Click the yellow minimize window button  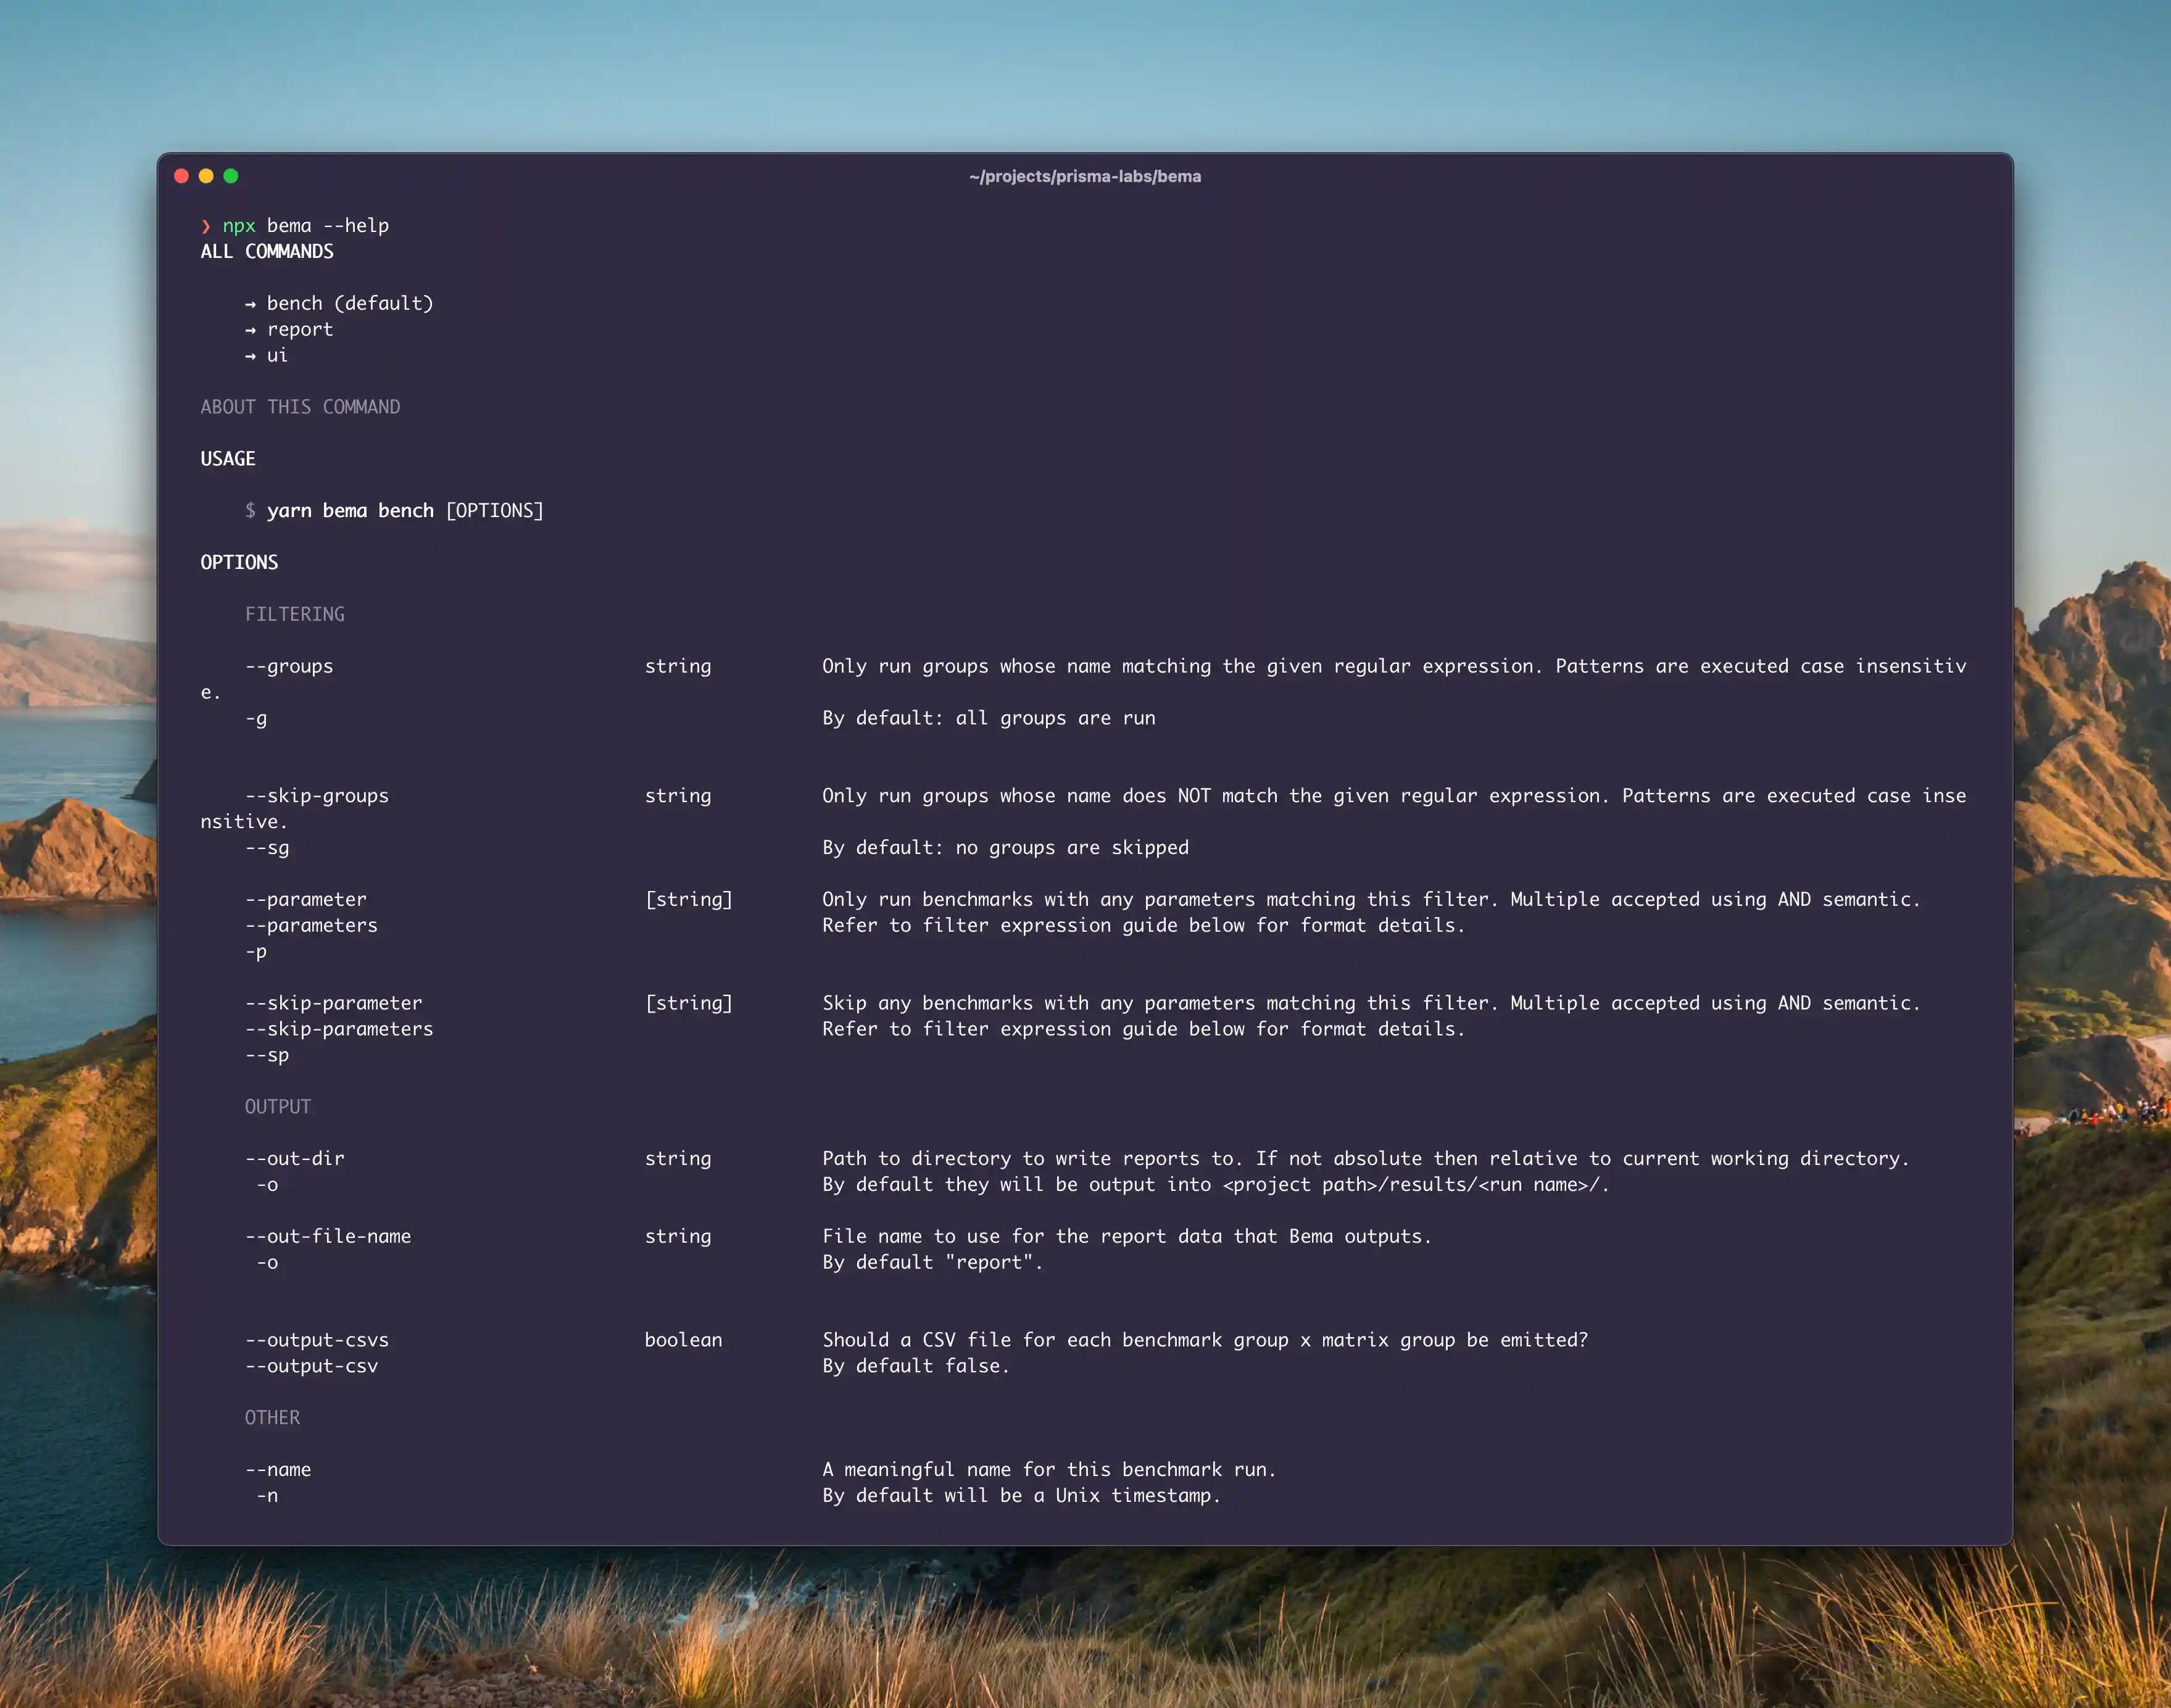point(206,176)
